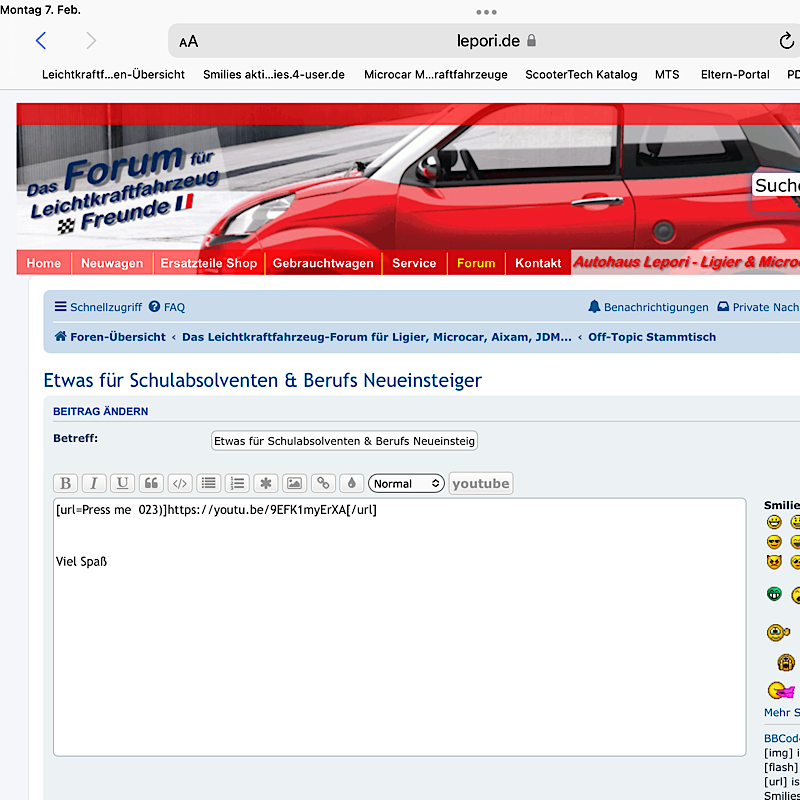This screenshot has height=800, width=800.
Task: Open the Off-Topic Stammtisch breadcrumb link
Action: click(x=652, y=337)
